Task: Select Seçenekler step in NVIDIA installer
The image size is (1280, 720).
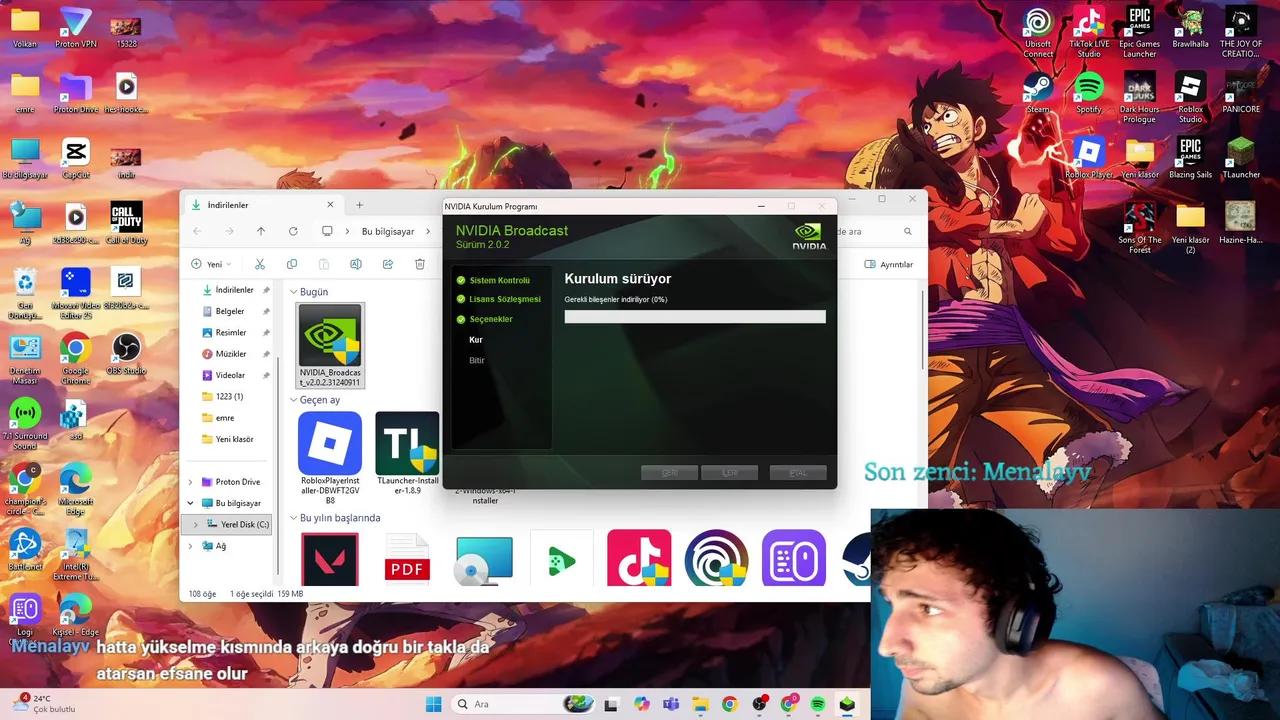Action: tap(490, 319)
